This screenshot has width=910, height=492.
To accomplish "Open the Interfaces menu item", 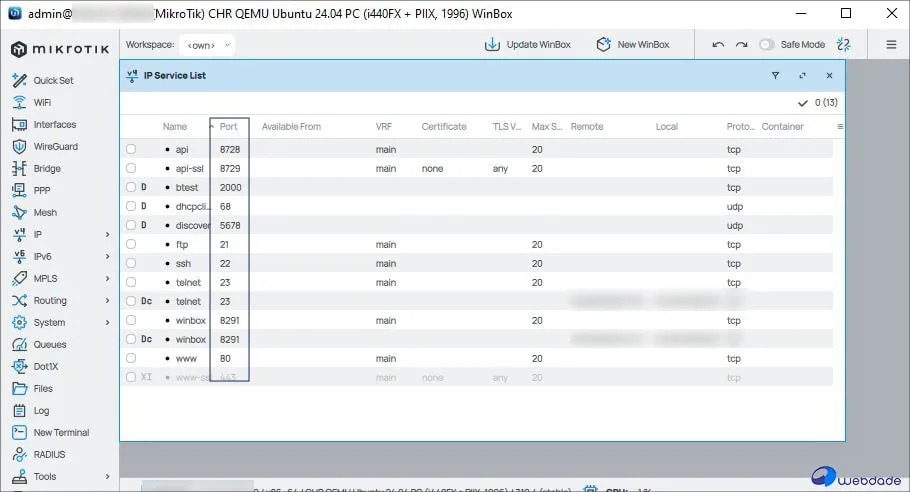I will (x=54, y=125).
